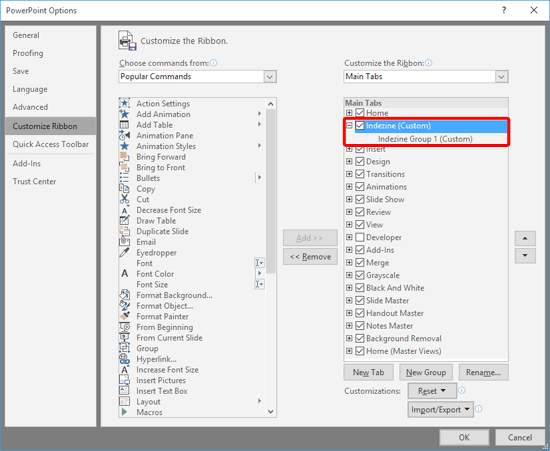Go to the Save options category
This screenshot has width=550, height=451.
coord(50,71)
